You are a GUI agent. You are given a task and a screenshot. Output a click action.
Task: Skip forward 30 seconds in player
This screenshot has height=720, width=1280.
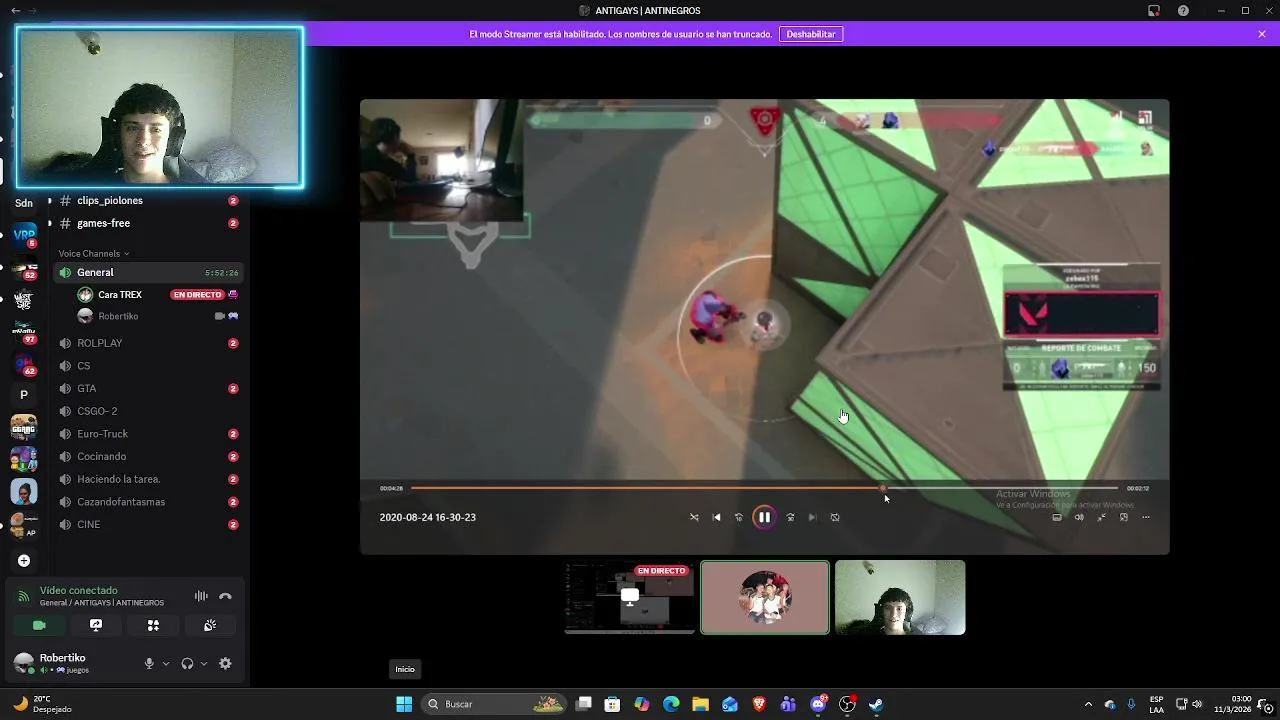790,517
